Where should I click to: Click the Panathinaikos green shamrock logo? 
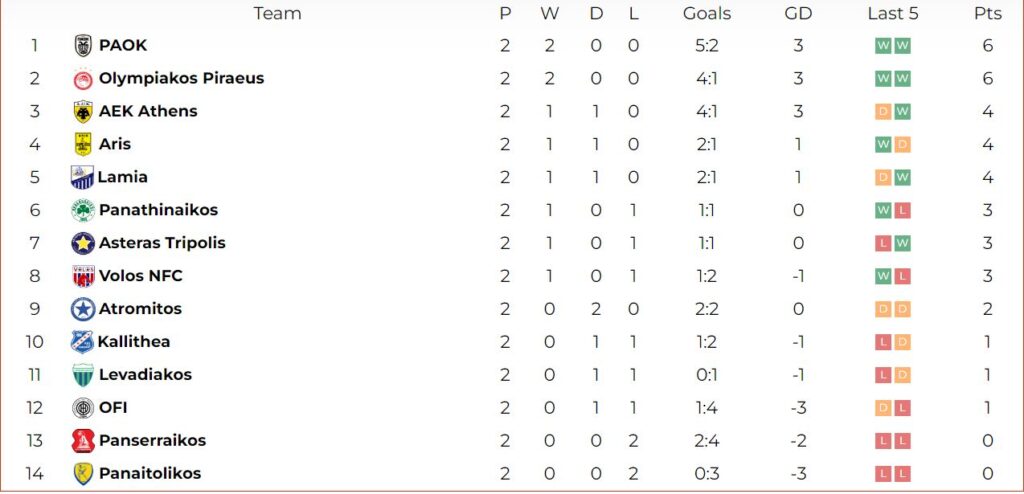tap(83, 210)
